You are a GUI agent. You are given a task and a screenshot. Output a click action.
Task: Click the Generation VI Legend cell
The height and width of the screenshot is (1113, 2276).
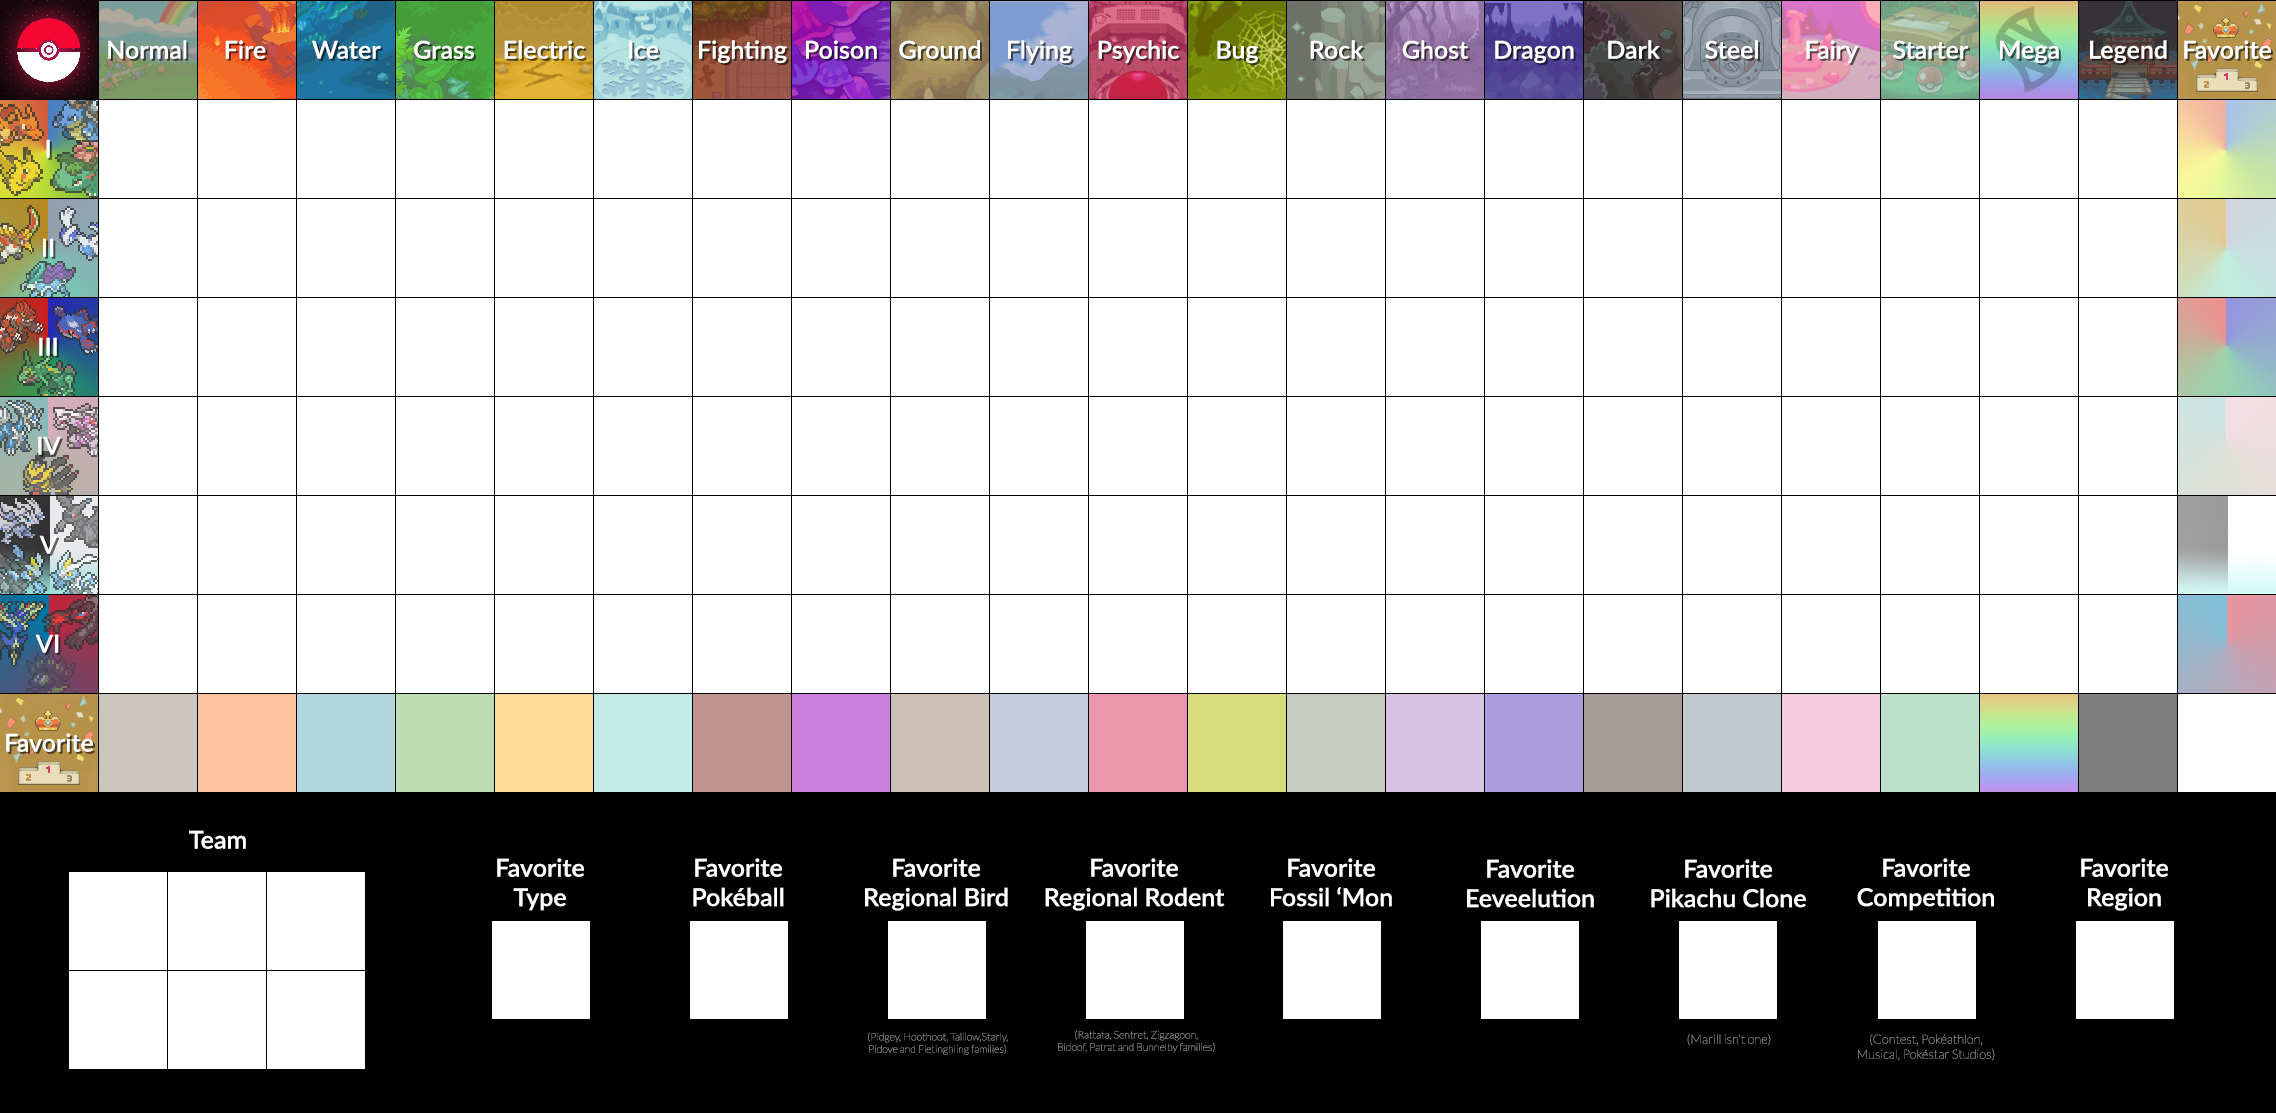coord(2128,644)
